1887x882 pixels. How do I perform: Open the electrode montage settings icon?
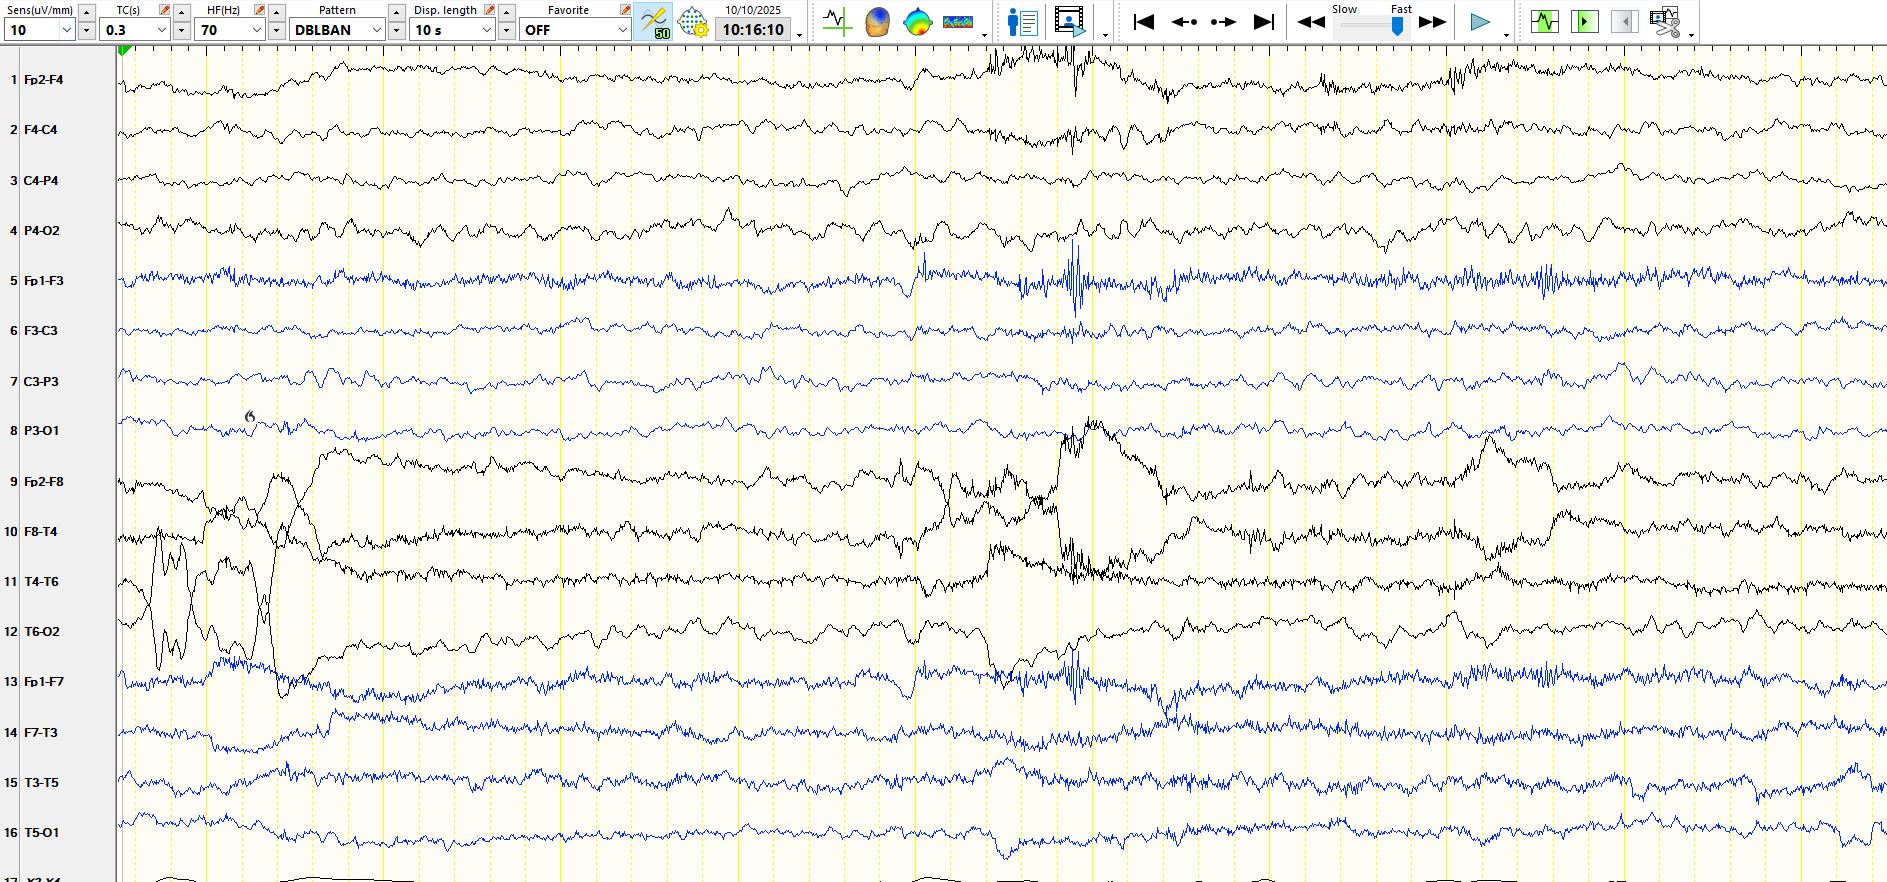pos(693,21)
